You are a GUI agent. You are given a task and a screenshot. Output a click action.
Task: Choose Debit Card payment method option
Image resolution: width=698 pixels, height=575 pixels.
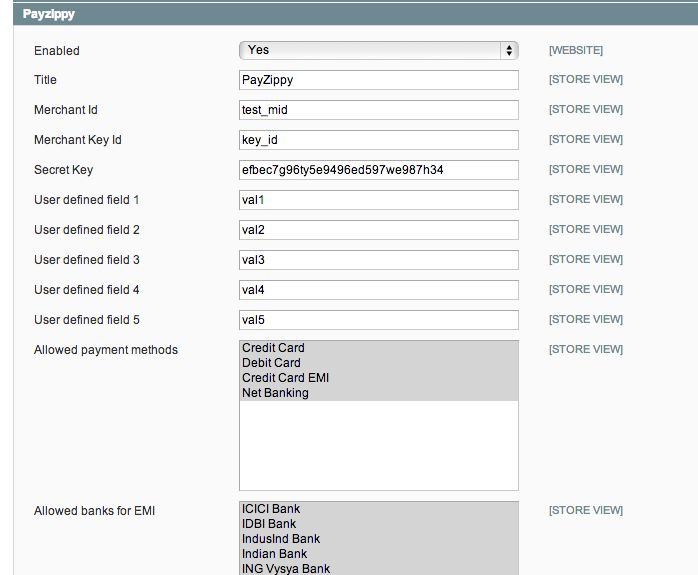click(271, 363)
